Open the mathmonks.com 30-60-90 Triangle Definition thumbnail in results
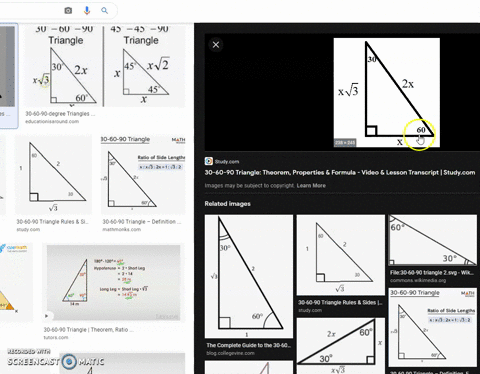Screen dimensions: 480x374 tap(143, 174)
